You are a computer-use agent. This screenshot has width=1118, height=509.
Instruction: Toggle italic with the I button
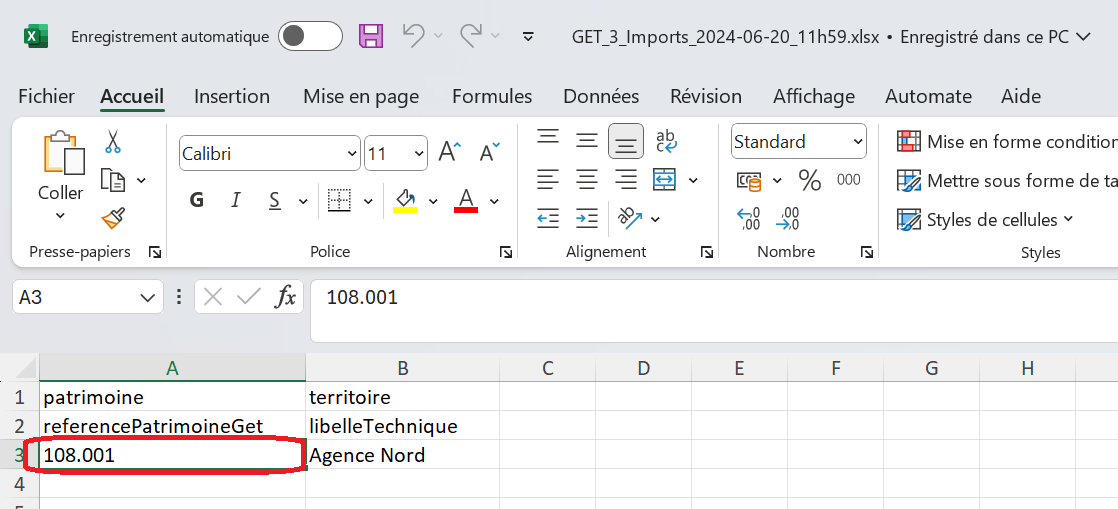(x=235, y=200)
